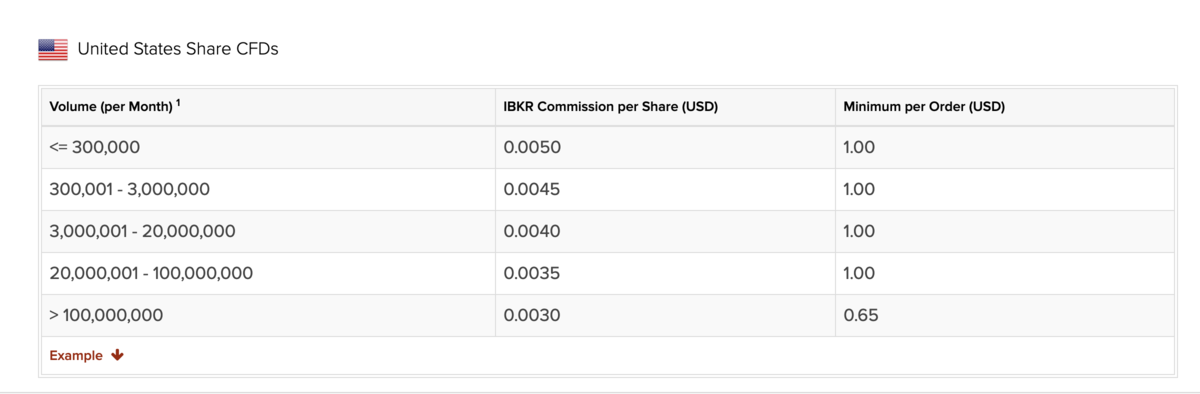Select the <= 300,000 volume tier cell
The image size is (1200, 394).
pyautogui.click(x=95, y=147)
